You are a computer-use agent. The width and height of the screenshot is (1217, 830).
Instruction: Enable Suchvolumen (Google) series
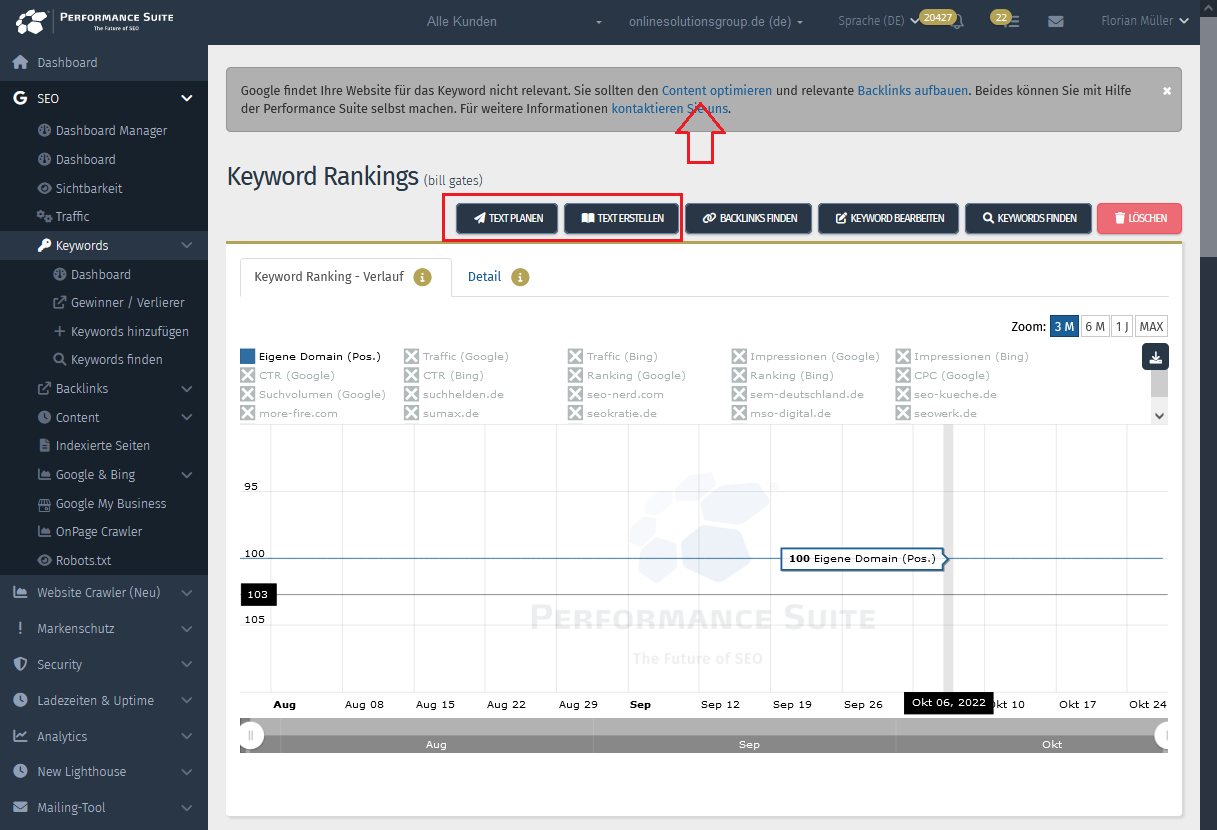(x=313, y=394)
